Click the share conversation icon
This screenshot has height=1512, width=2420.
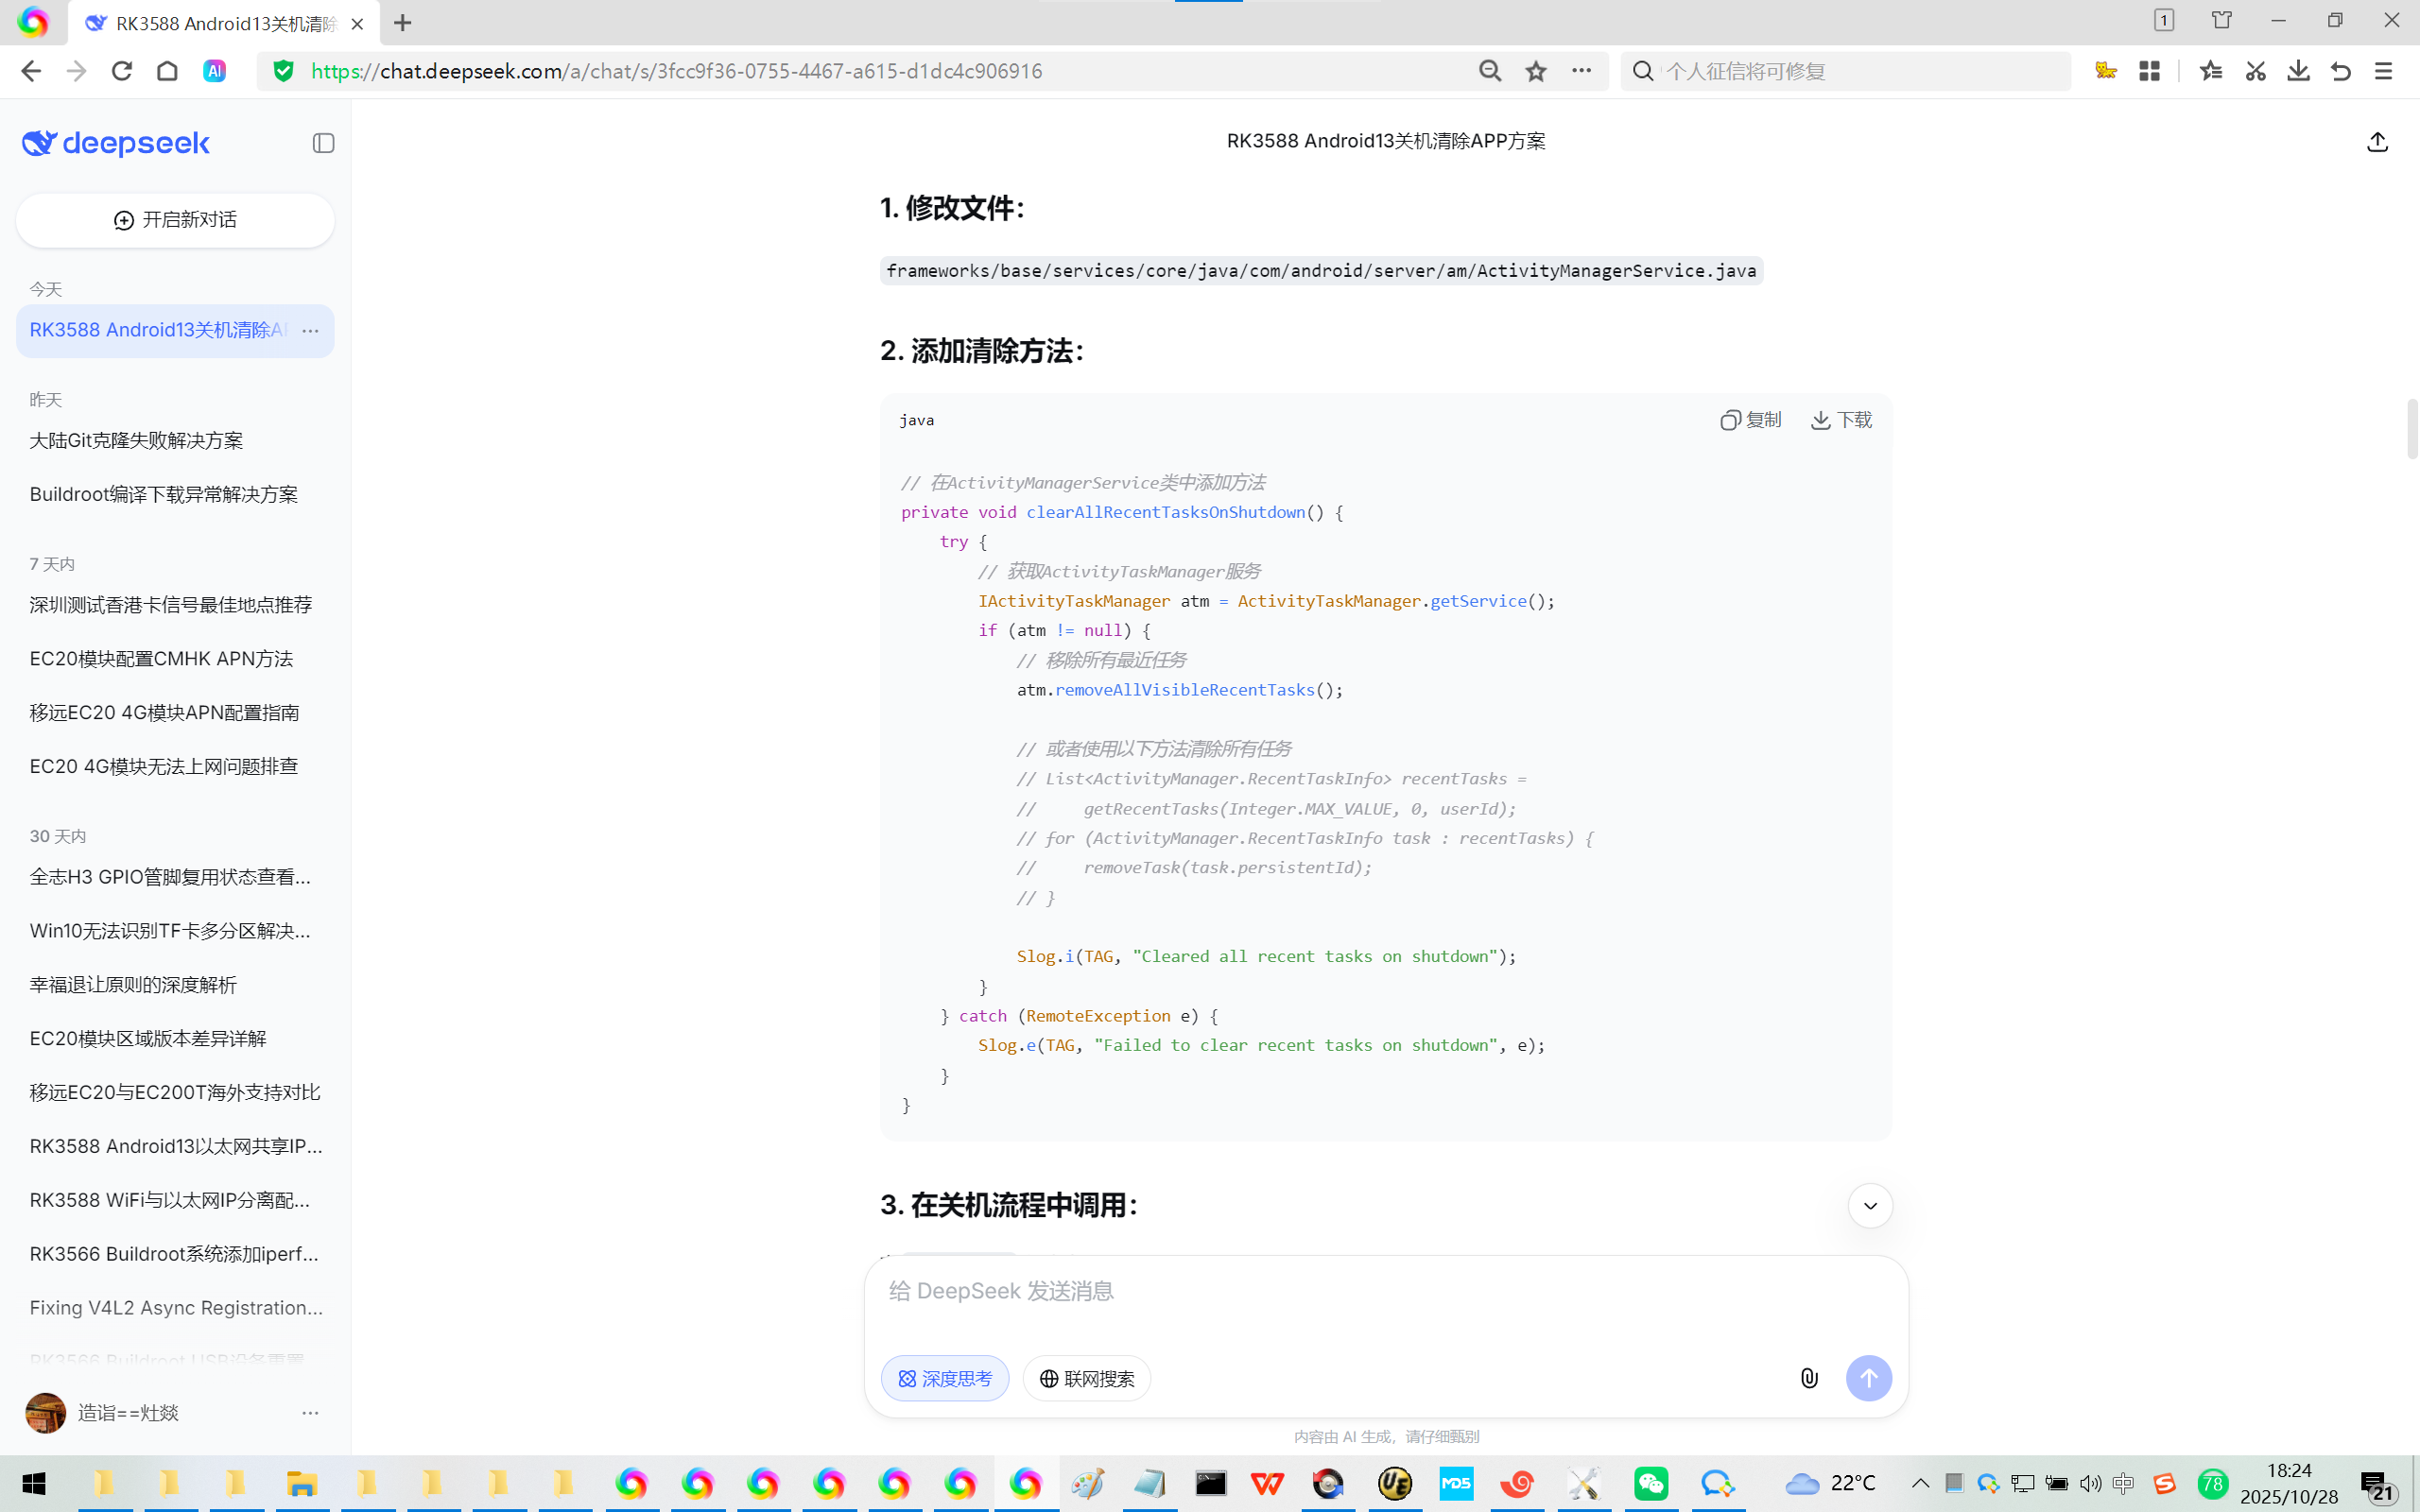(2377, 142)
